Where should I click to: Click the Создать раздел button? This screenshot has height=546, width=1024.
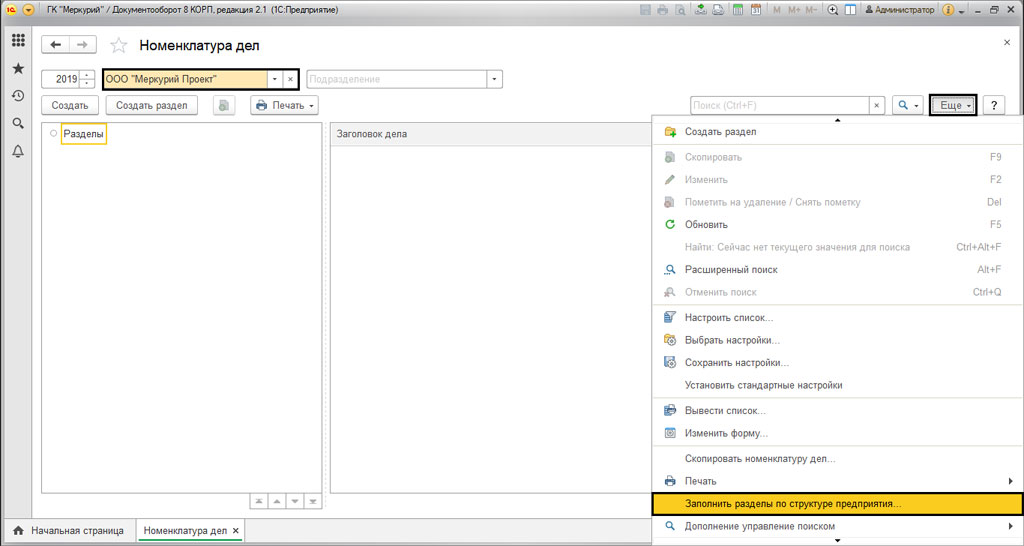tap(152, 105)
